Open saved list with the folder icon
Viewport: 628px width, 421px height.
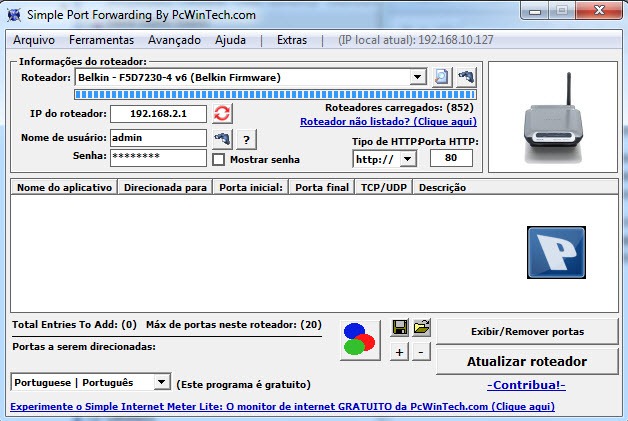(421, 328)
